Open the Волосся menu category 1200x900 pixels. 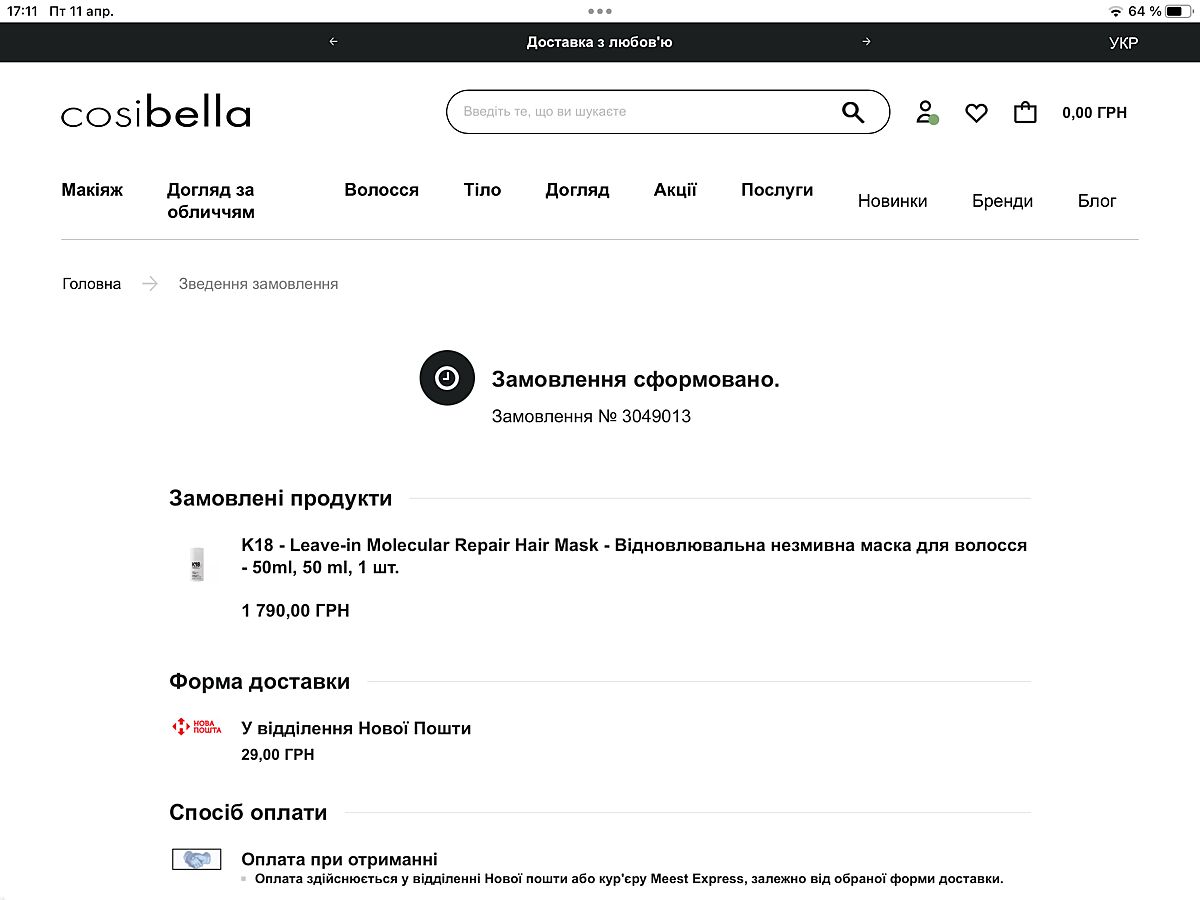point(381,190)
